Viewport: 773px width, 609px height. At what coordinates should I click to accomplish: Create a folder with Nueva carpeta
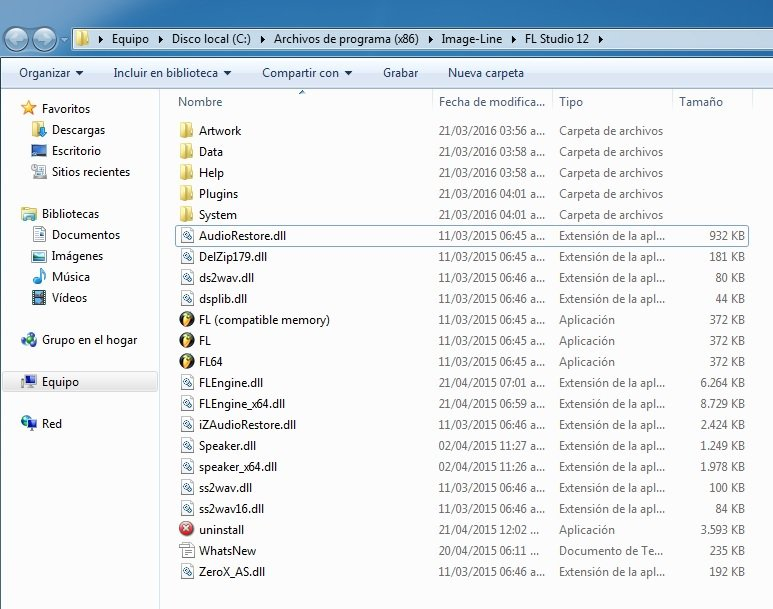(485, 73)
